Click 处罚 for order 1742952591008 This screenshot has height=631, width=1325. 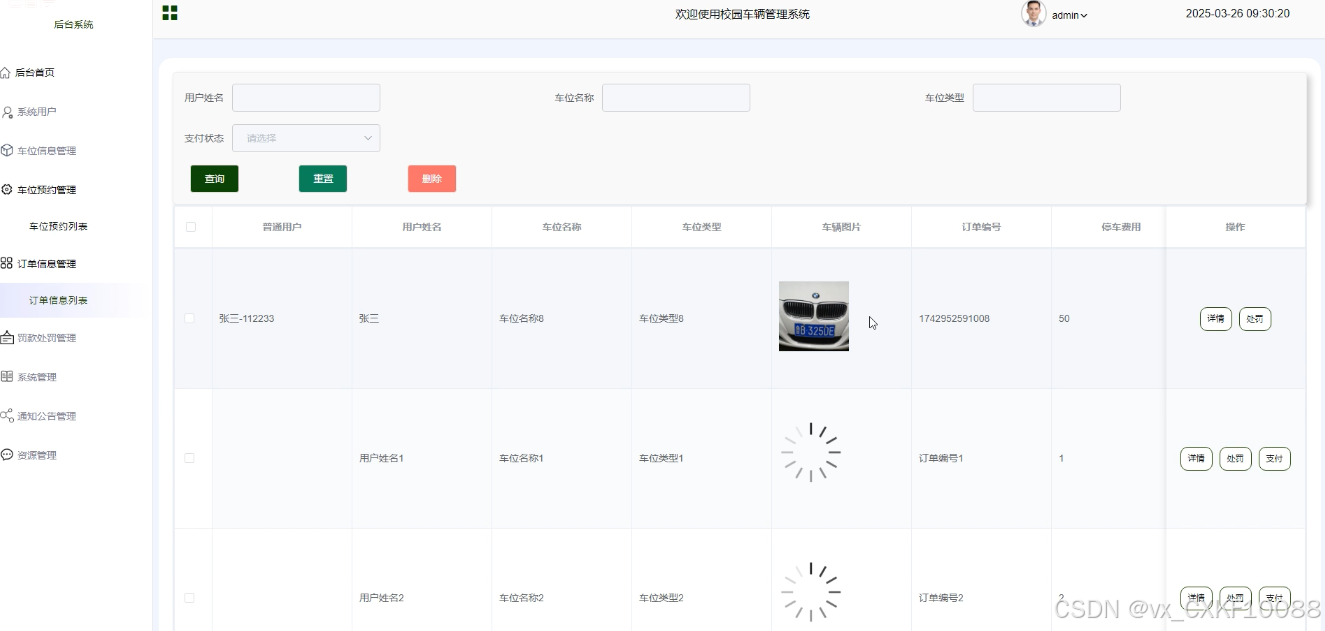click(x=1255, y=319)
